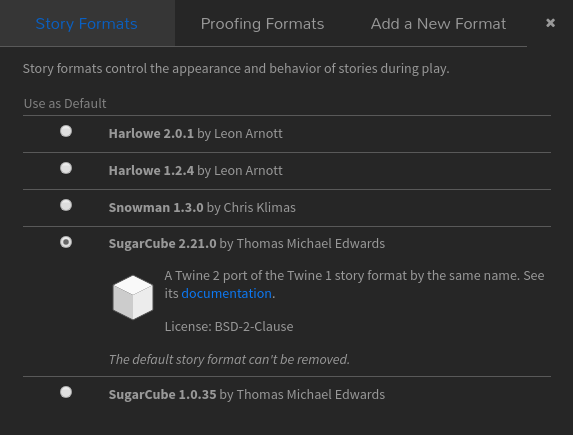
Task: Close the story formats dialog
Action: coord(550,23)
